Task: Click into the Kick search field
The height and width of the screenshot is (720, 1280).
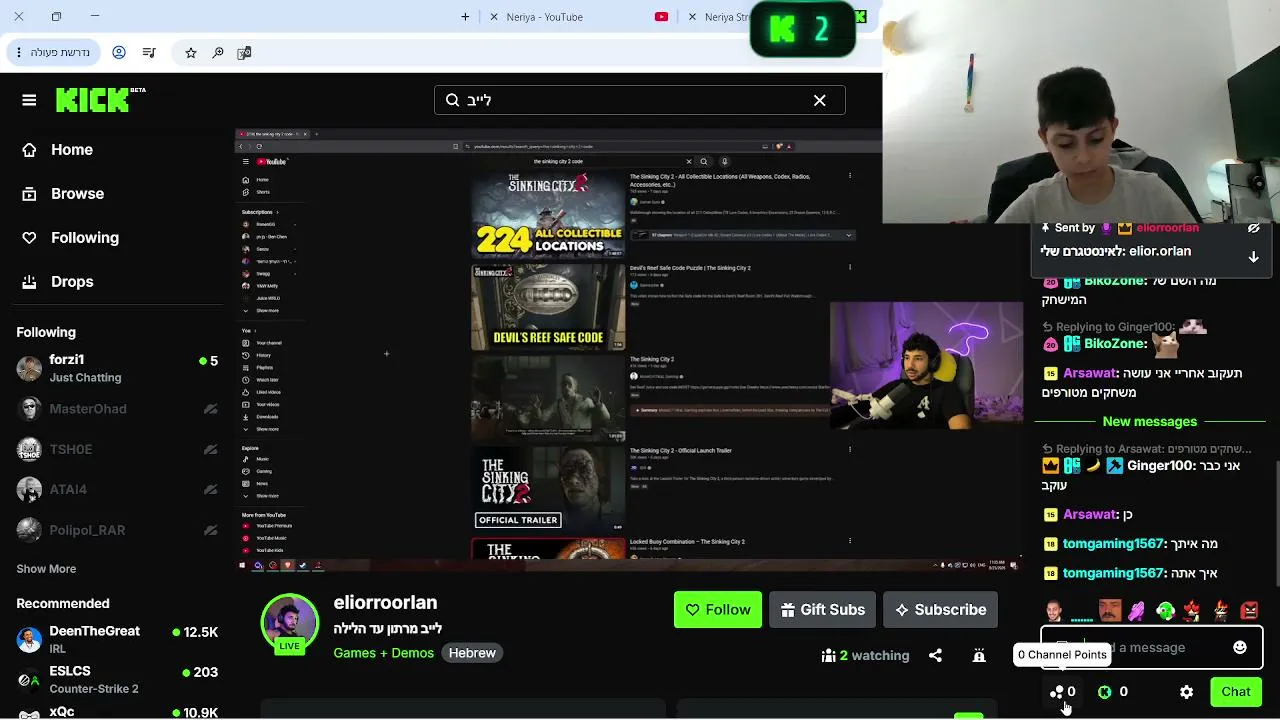Action: coord(640,100)
